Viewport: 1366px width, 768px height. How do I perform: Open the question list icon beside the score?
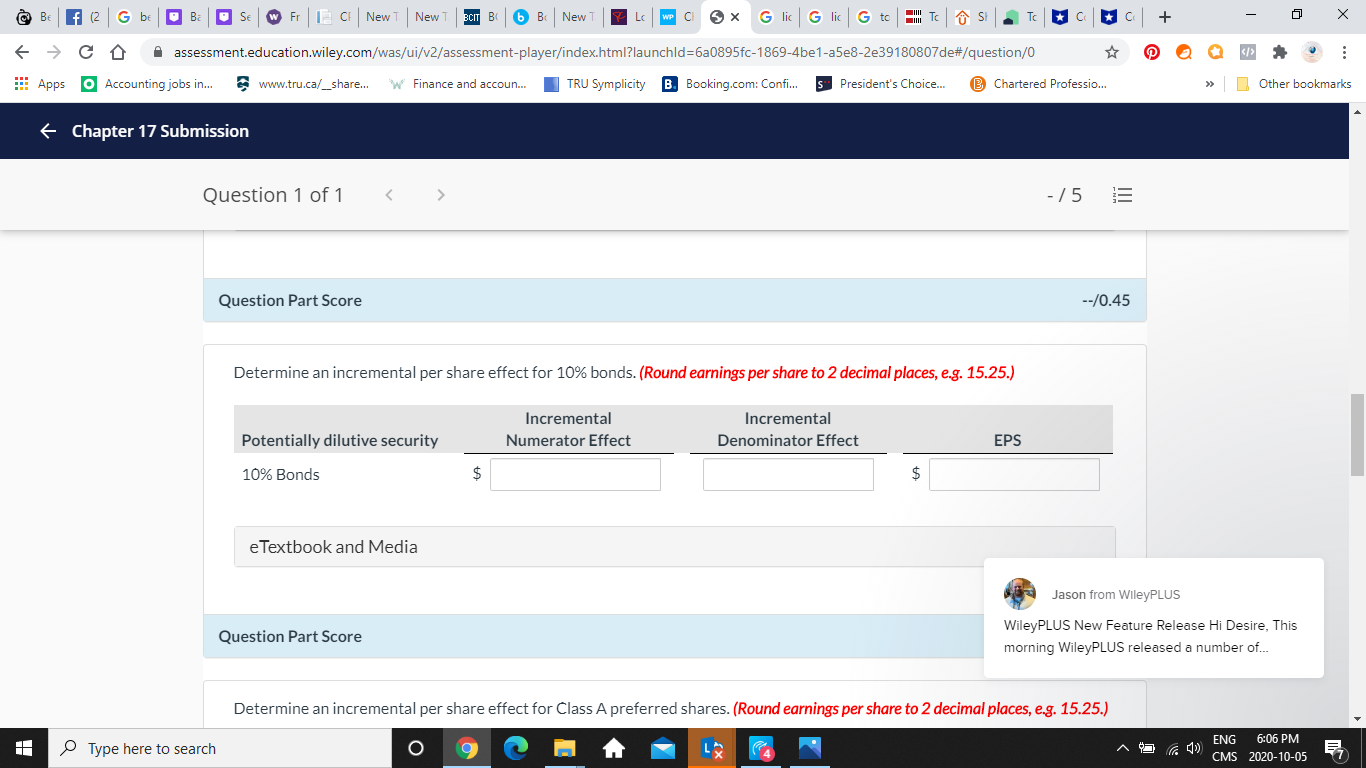(1122, 195)
